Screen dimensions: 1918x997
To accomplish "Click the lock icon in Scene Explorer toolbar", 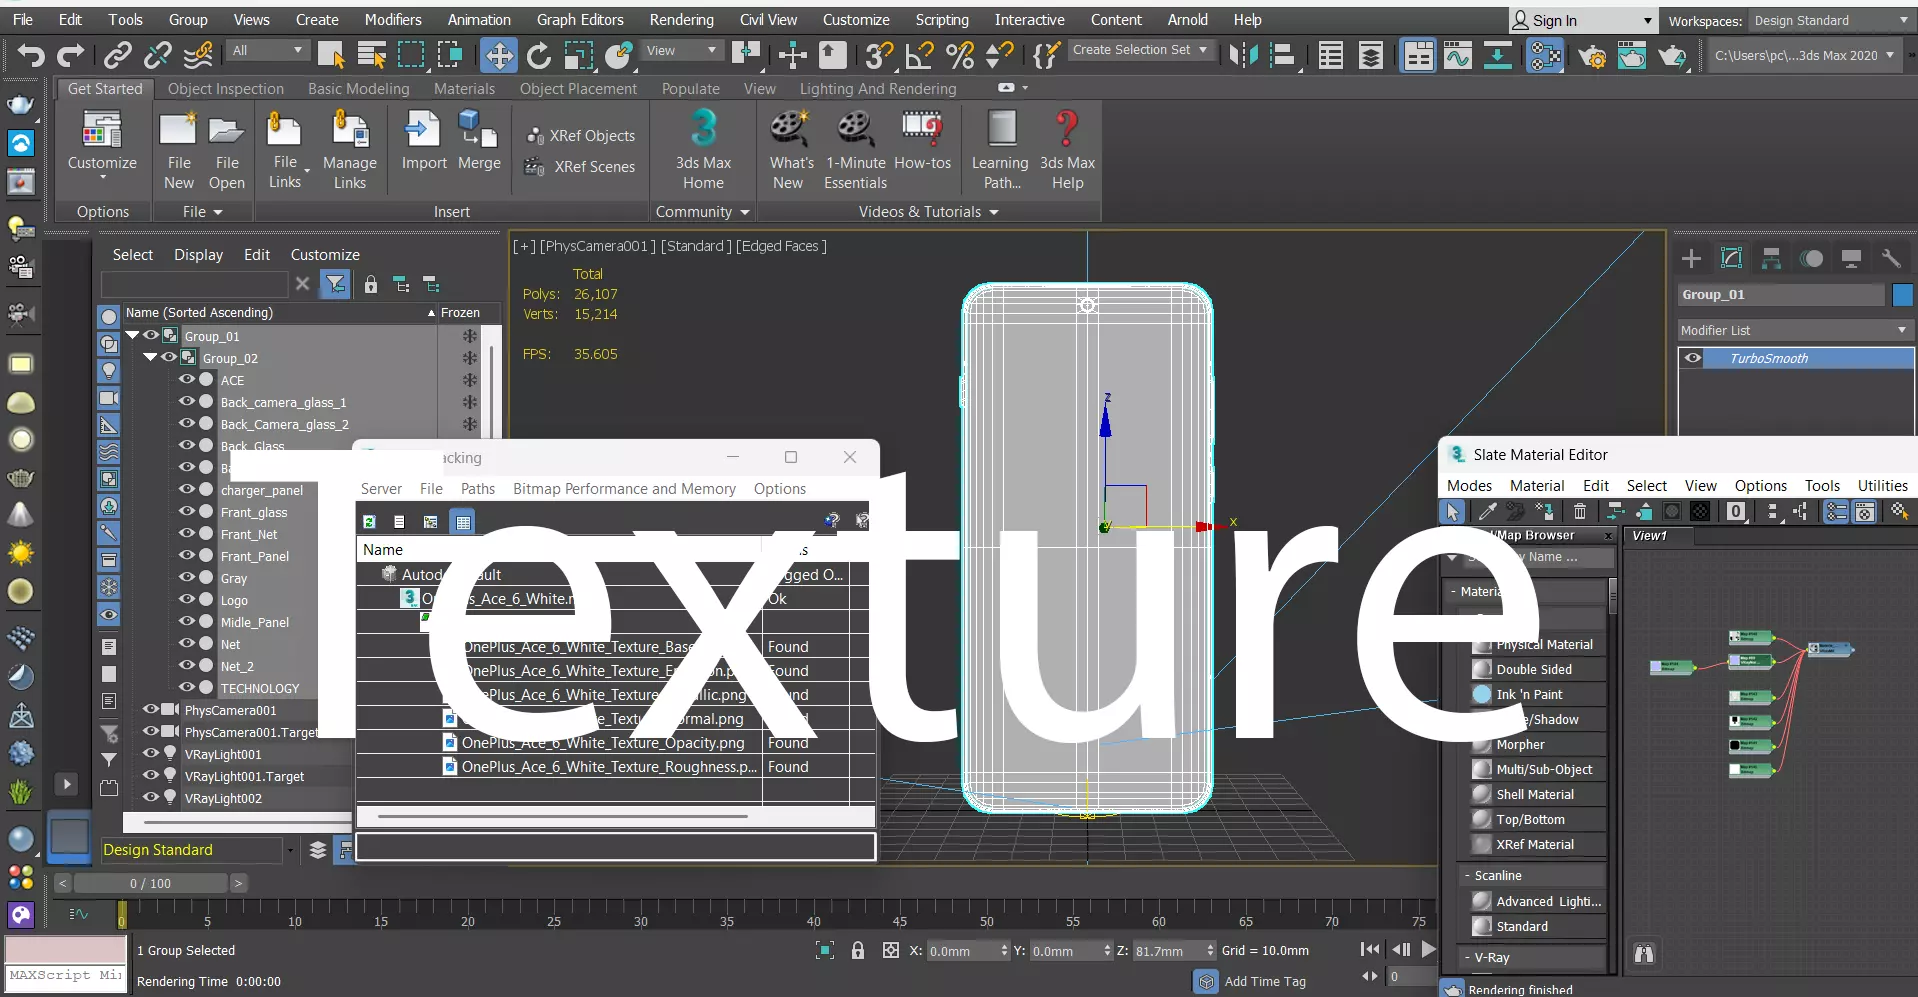I will pyautogui.click(x=371, y=285).
